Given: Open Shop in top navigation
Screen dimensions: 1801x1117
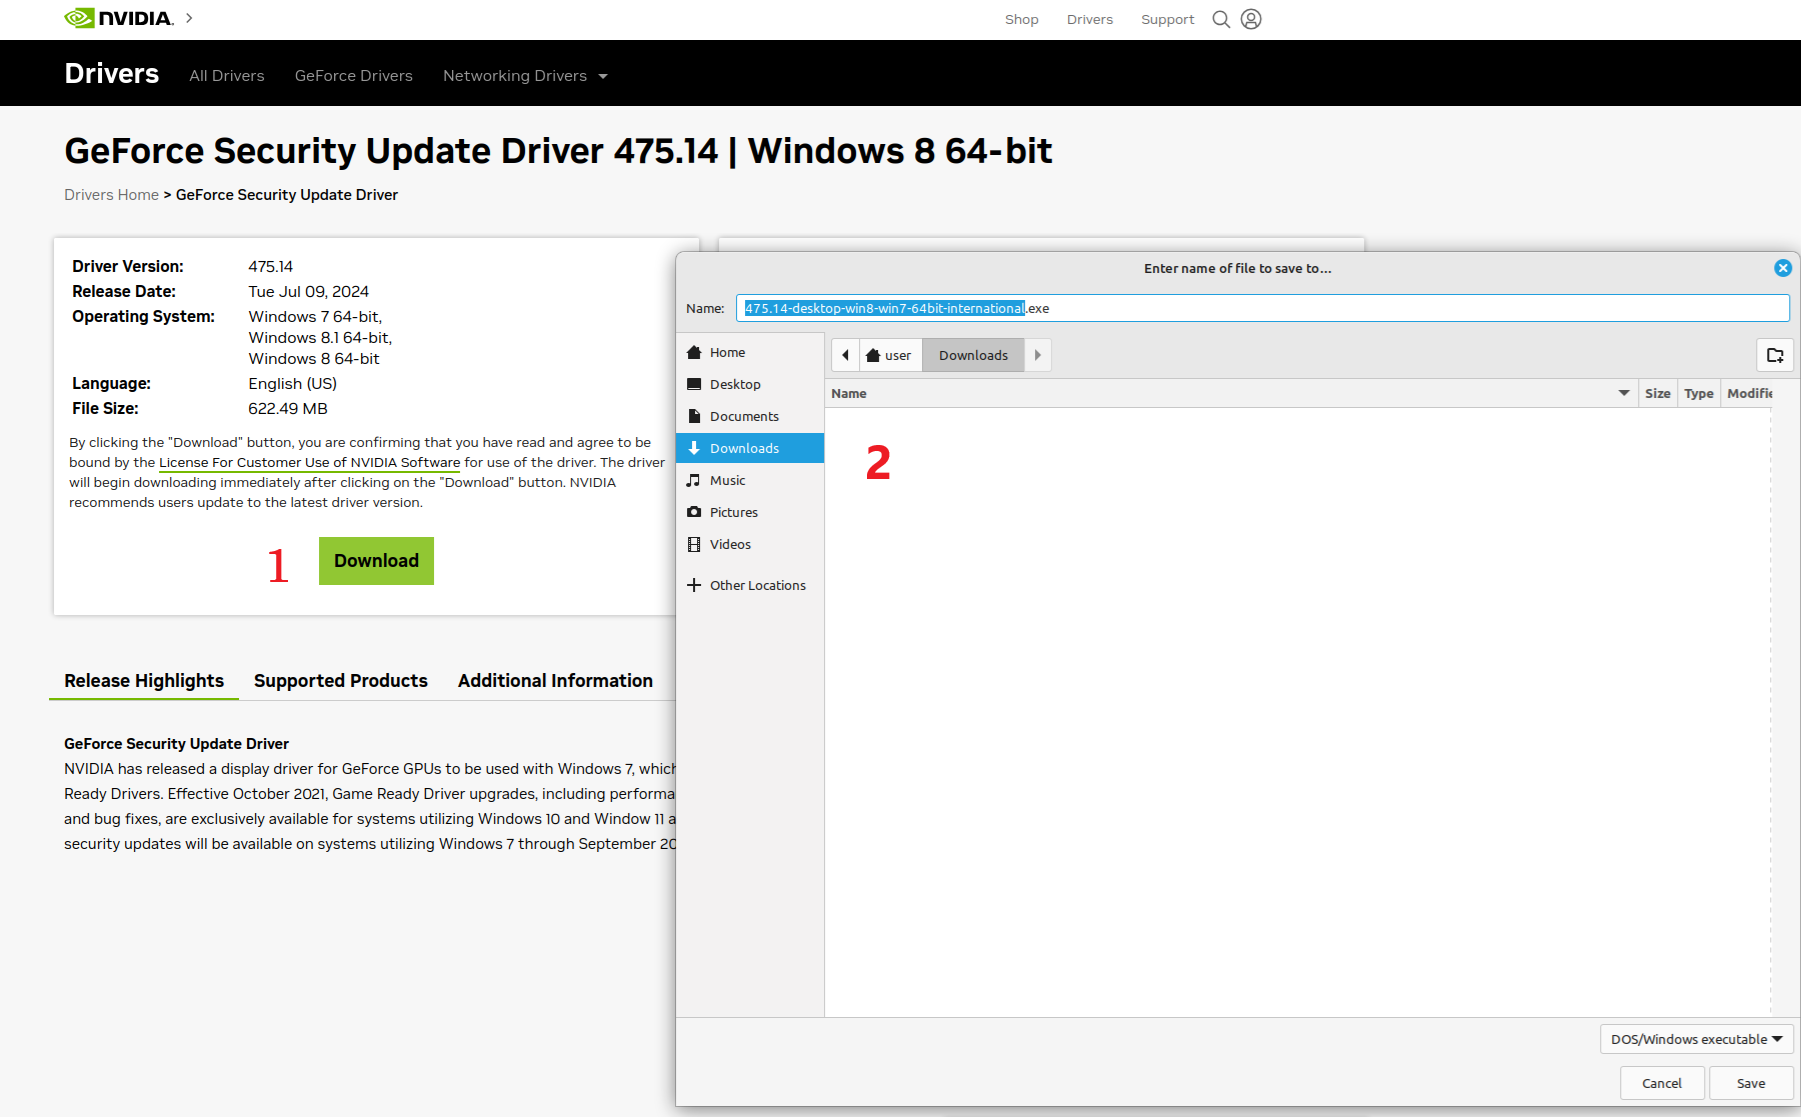Looking at the screenshot, I should pyautogui.click(x=1021, y=19).
